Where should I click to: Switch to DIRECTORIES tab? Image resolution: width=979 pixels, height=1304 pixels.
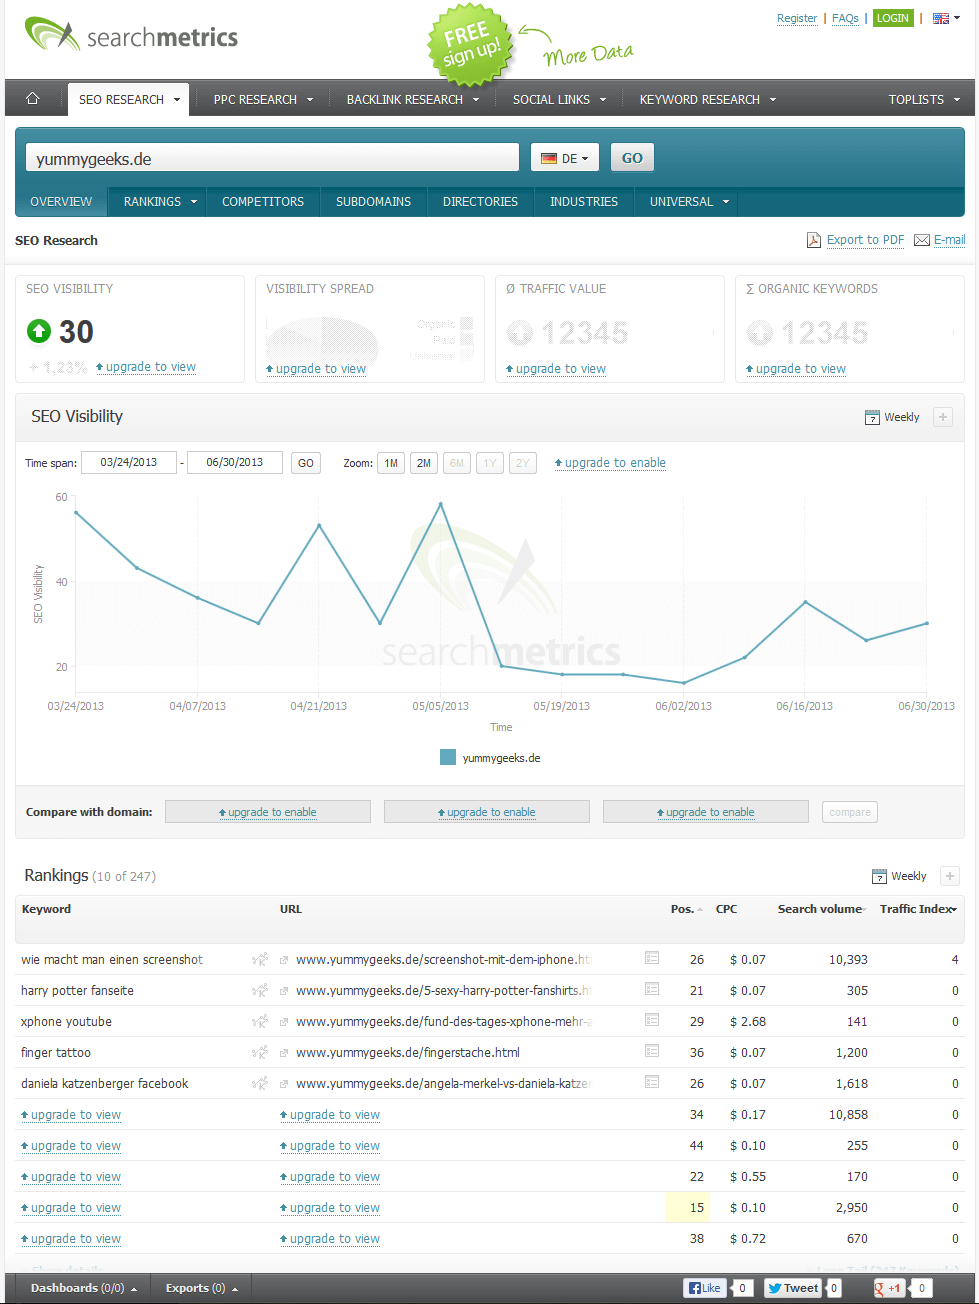click(480, 202)
